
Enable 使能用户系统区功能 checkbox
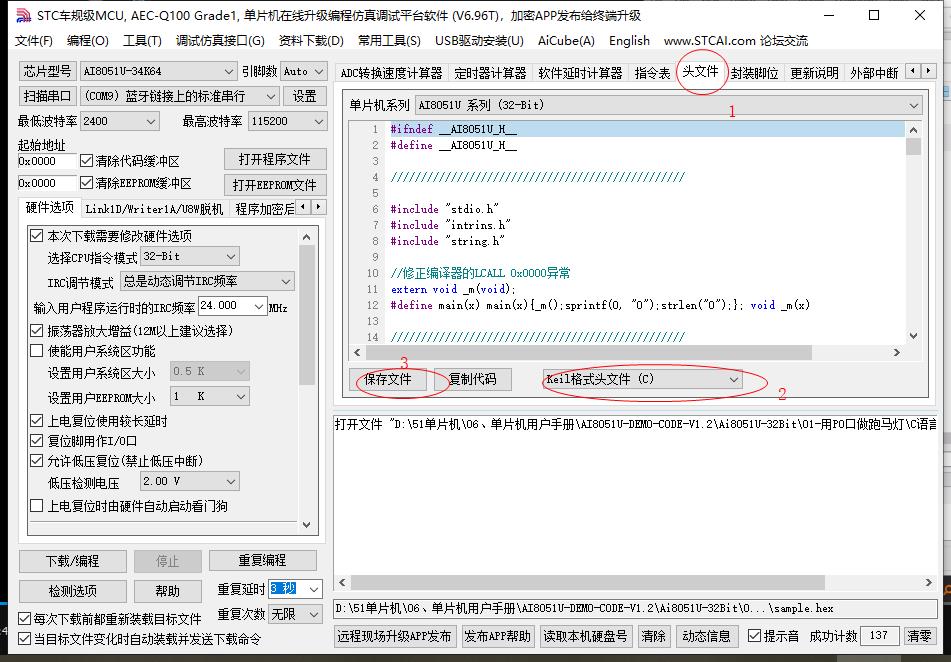pyautogui.click(x=37, y=351)
